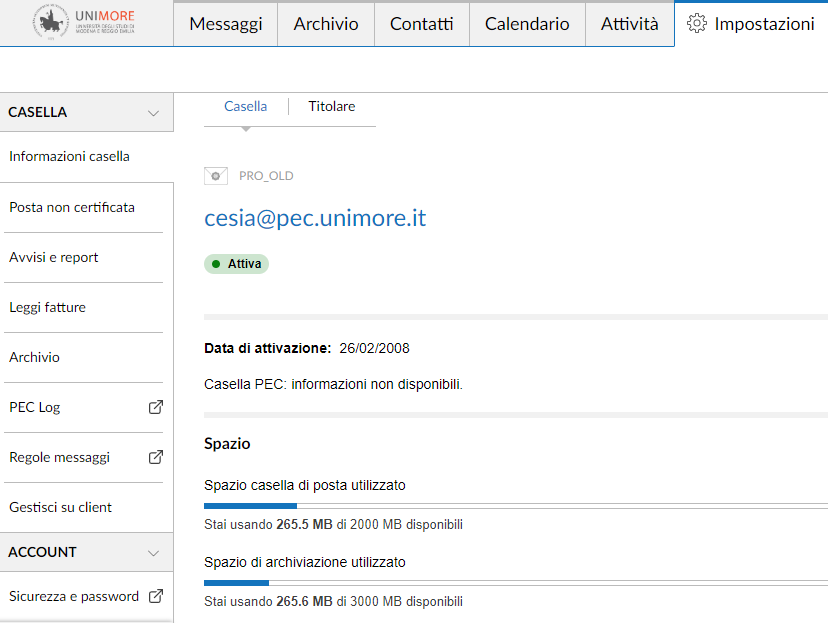Click external link icon beside Regole messaggi
This screenshot has width=828, height=623.
coord(155,457)
